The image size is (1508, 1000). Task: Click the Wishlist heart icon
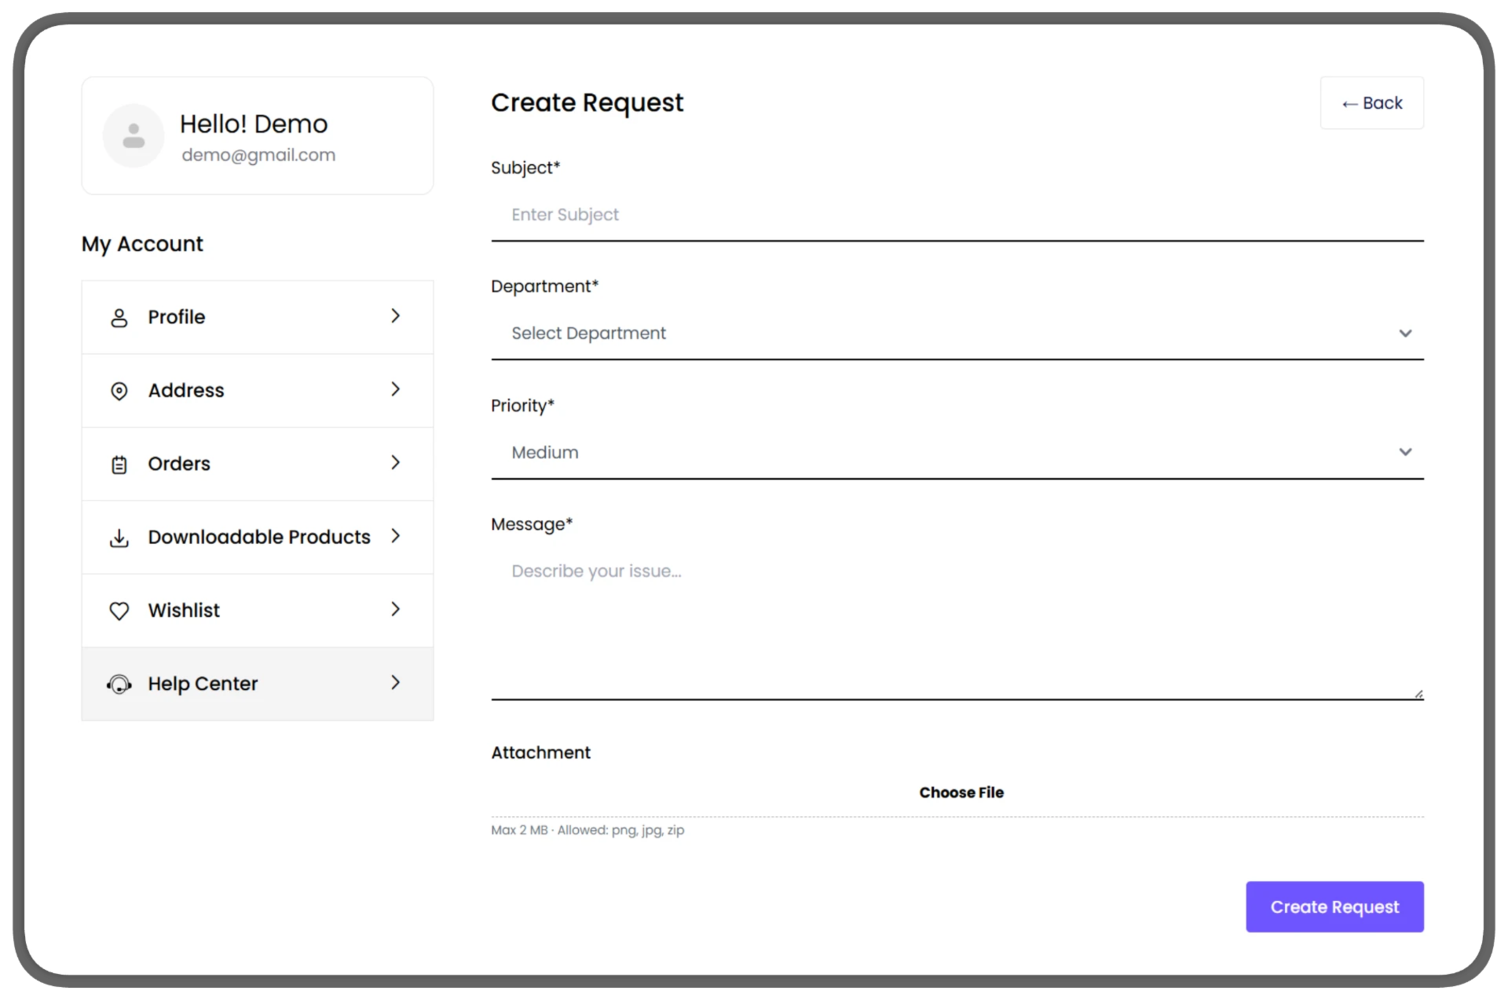point(119,610)
